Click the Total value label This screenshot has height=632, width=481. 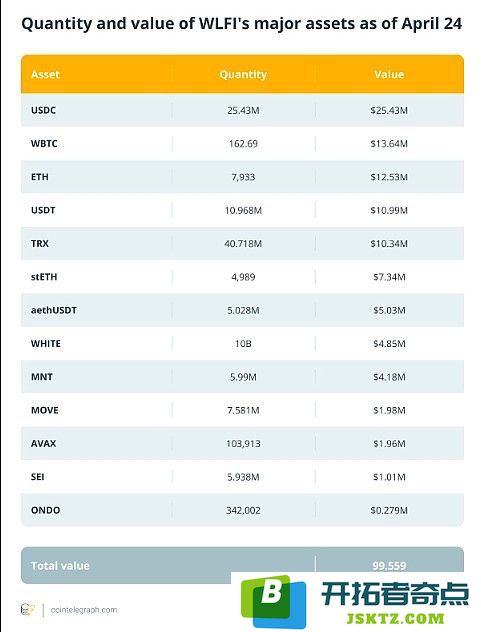tap(60, 565)
